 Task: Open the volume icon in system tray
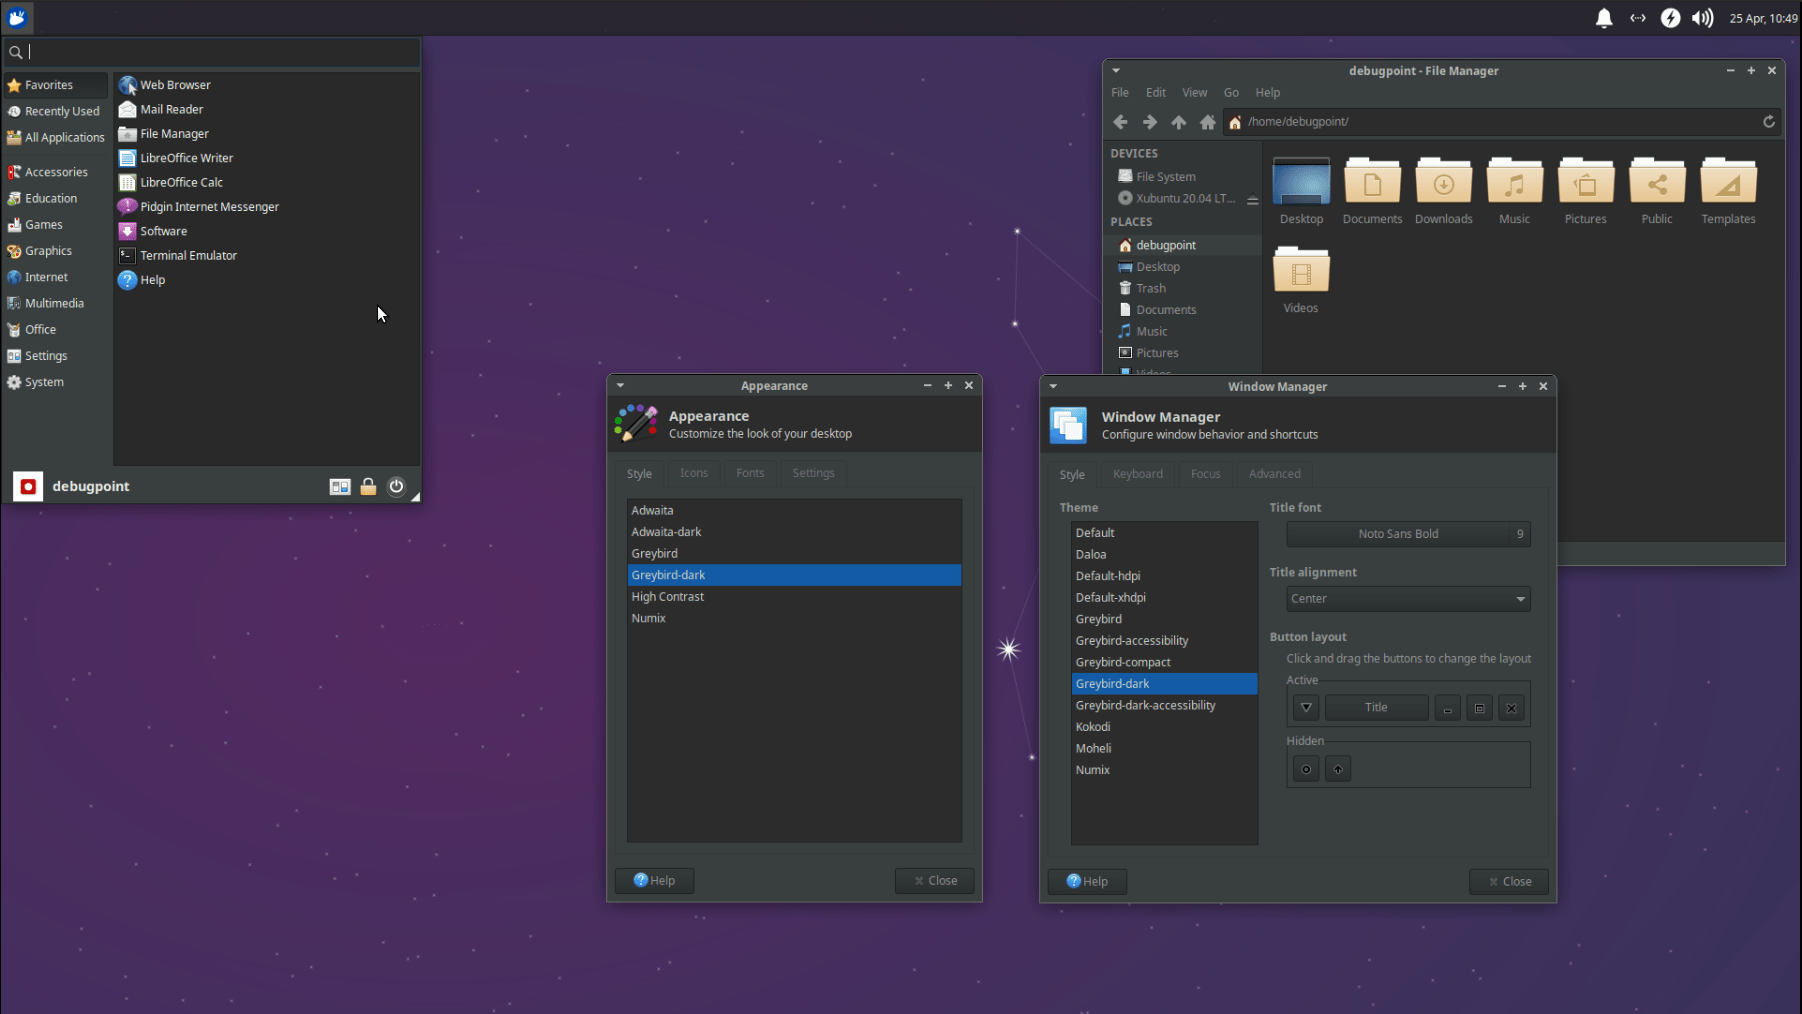click(x=1702, y=18)
